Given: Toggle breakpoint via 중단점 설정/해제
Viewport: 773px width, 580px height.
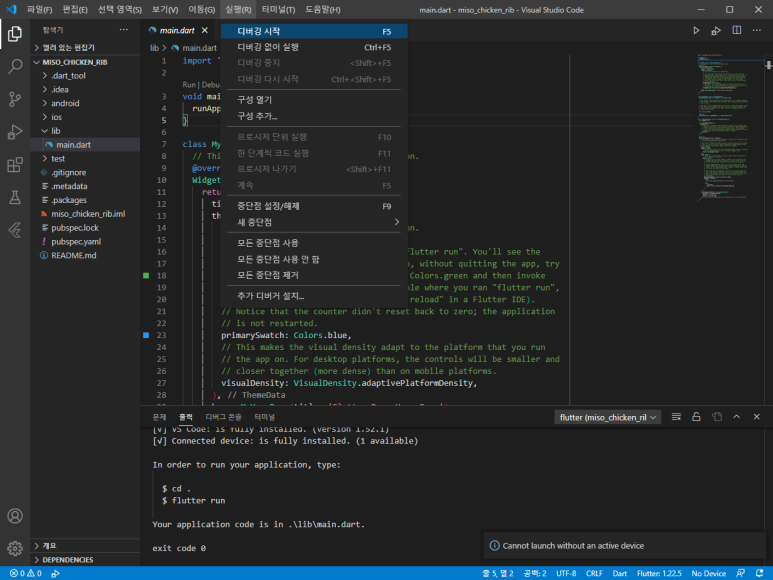Looking at the screenshot, I should pyautogui.click(x=314, y=206).
